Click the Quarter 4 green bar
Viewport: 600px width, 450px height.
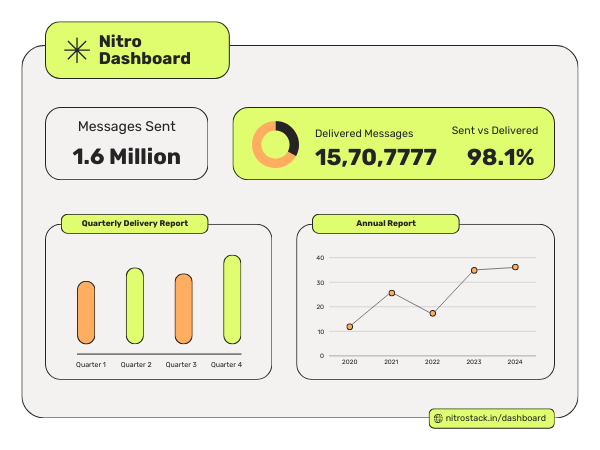click(x=232, y=299)
